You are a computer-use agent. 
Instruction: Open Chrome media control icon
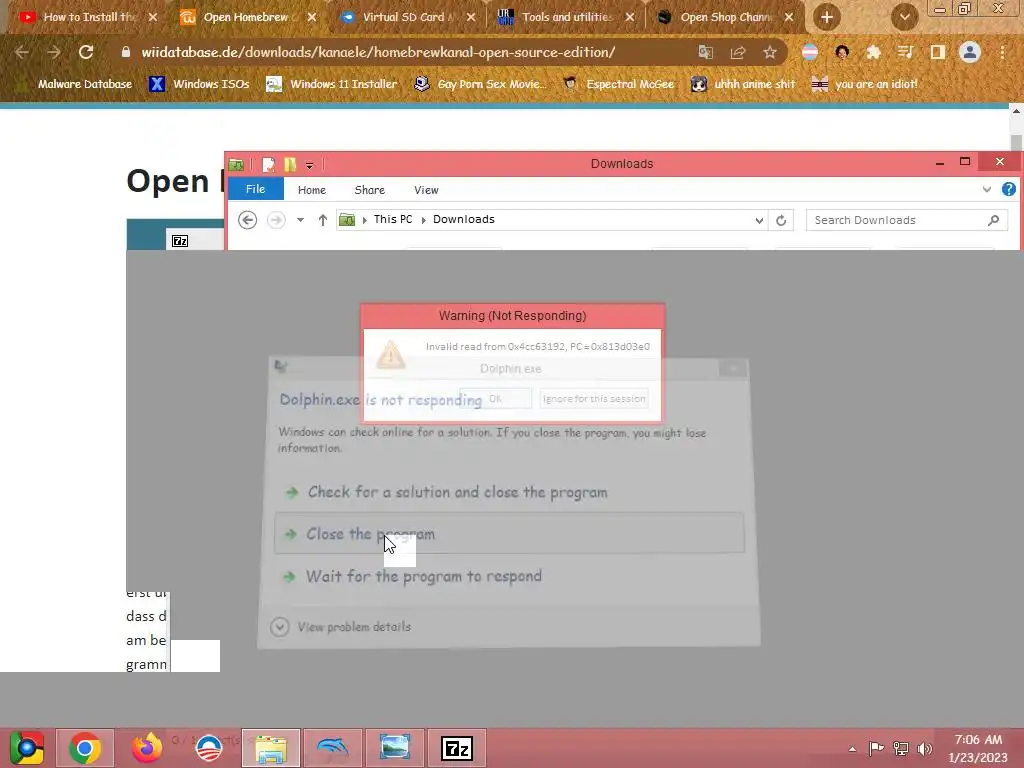click(905, 52)
